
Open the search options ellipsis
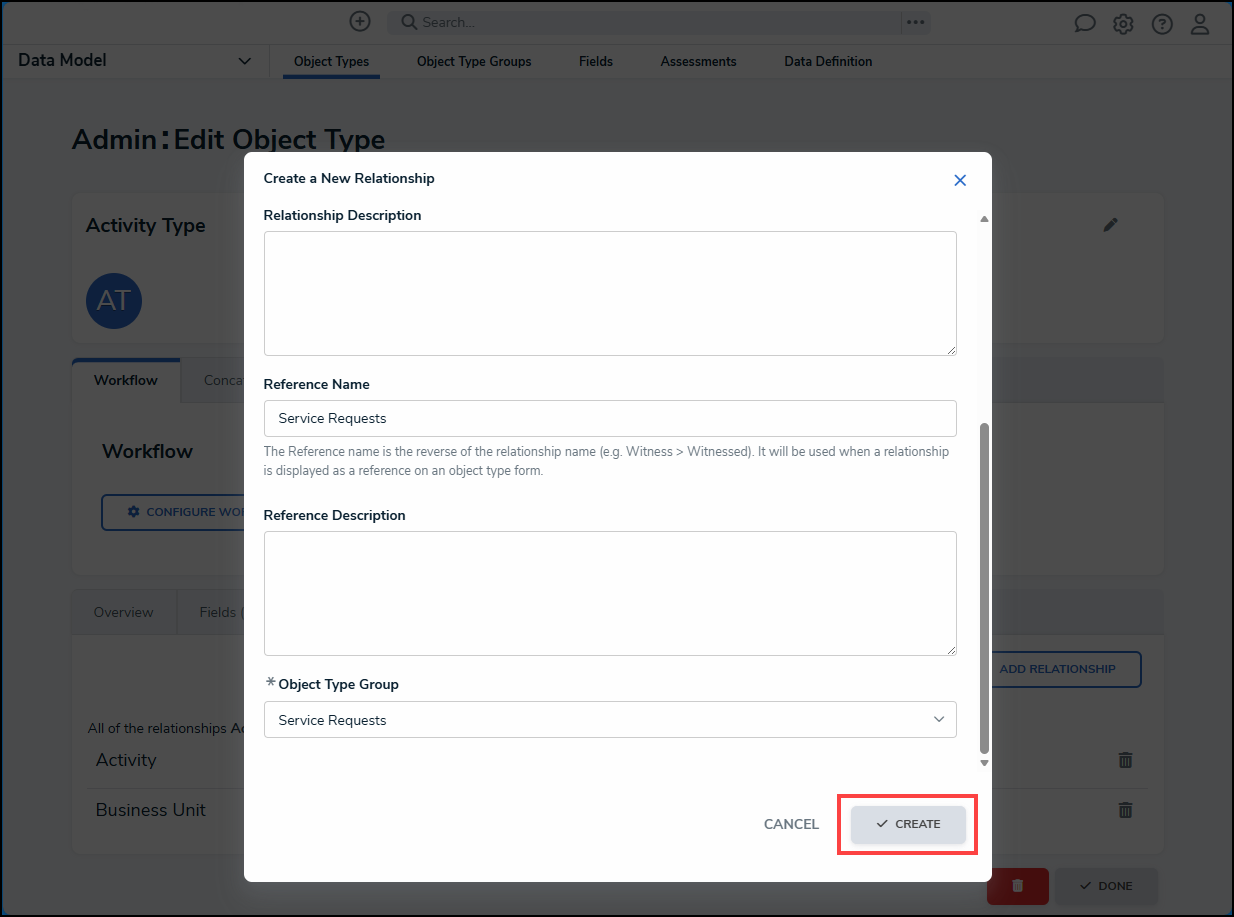point(915,22)
